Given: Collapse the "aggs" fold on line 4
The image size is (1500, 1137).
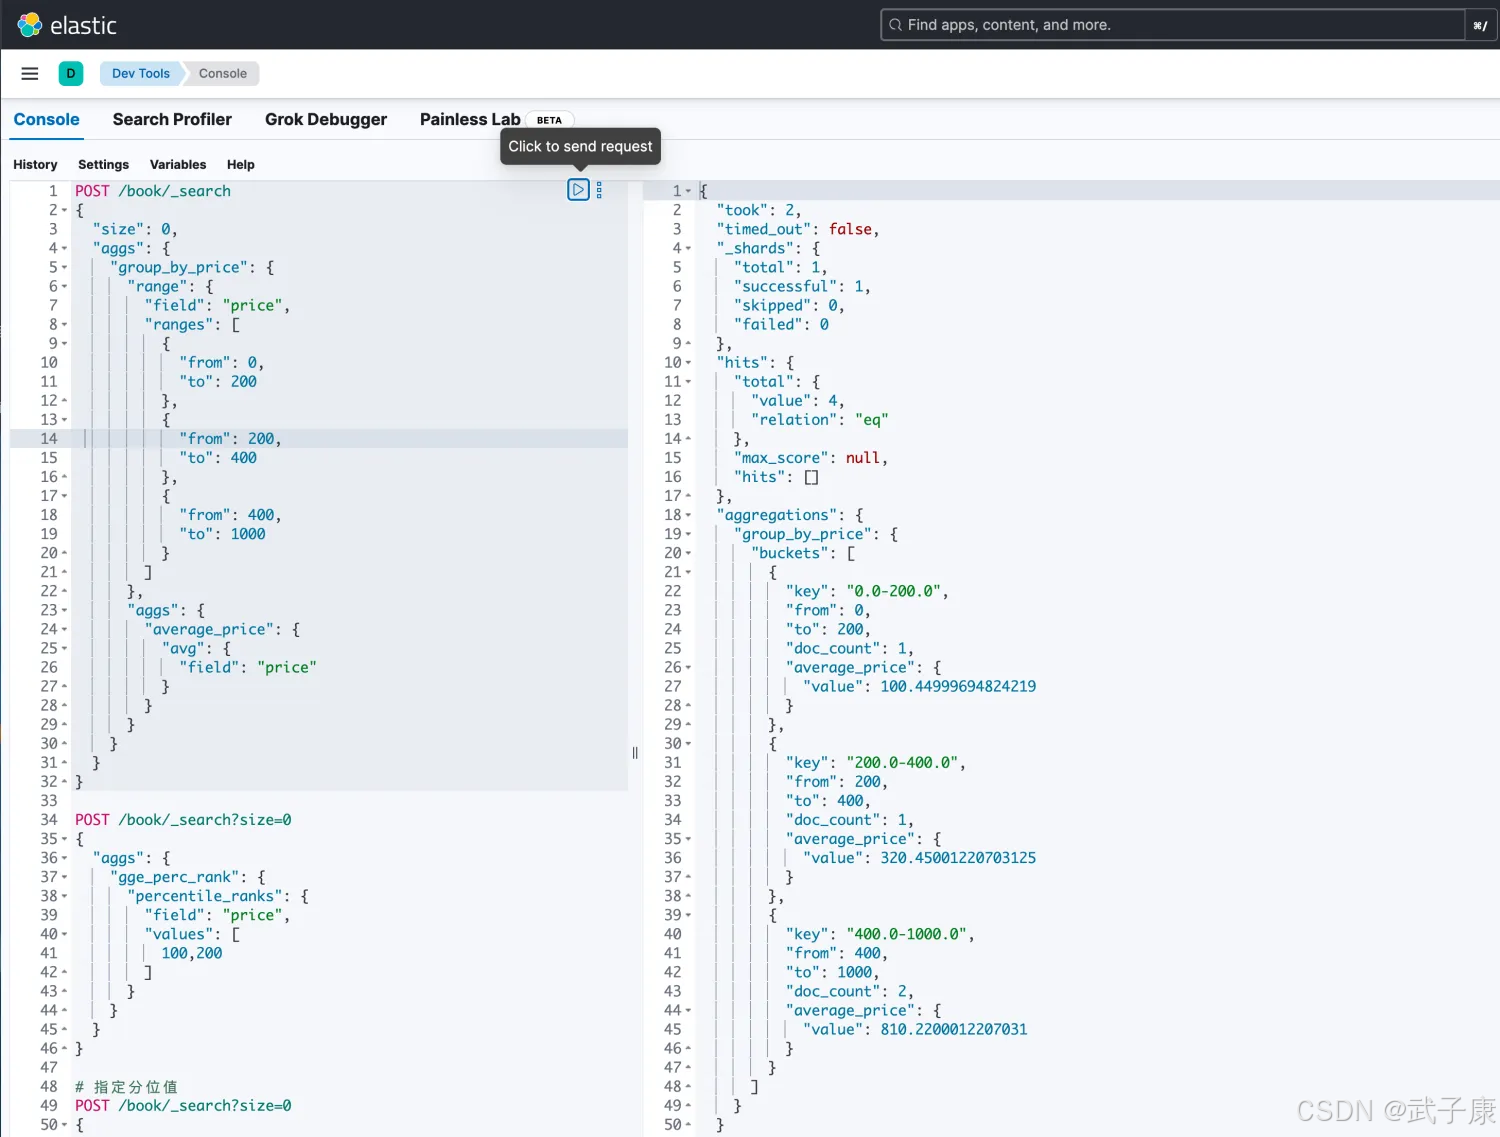Looking at the screenshot, I should click(x=65, y=249).
